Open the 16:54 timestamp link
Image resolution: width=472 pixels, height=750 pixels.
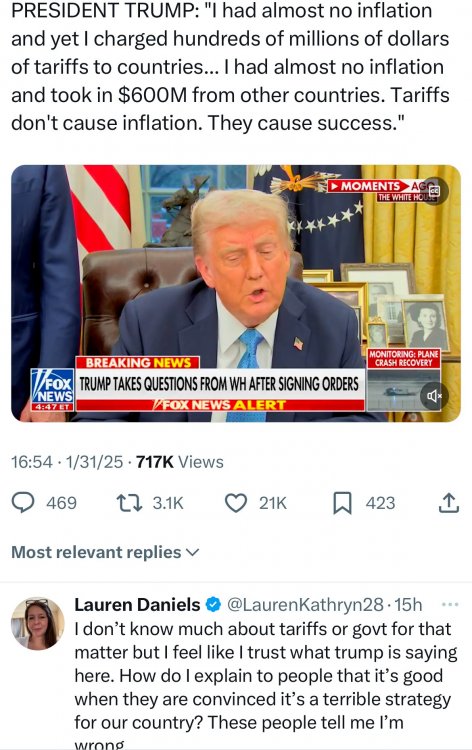[x=32, y=462]
